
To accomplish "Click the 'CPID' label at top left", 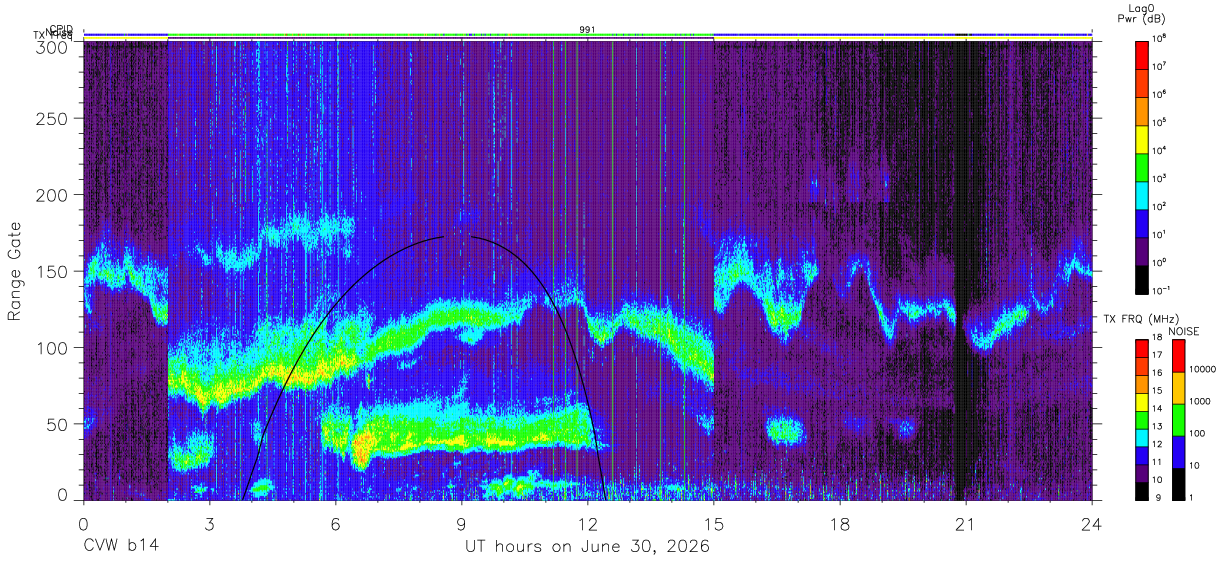I will click(x=61, y=30).
